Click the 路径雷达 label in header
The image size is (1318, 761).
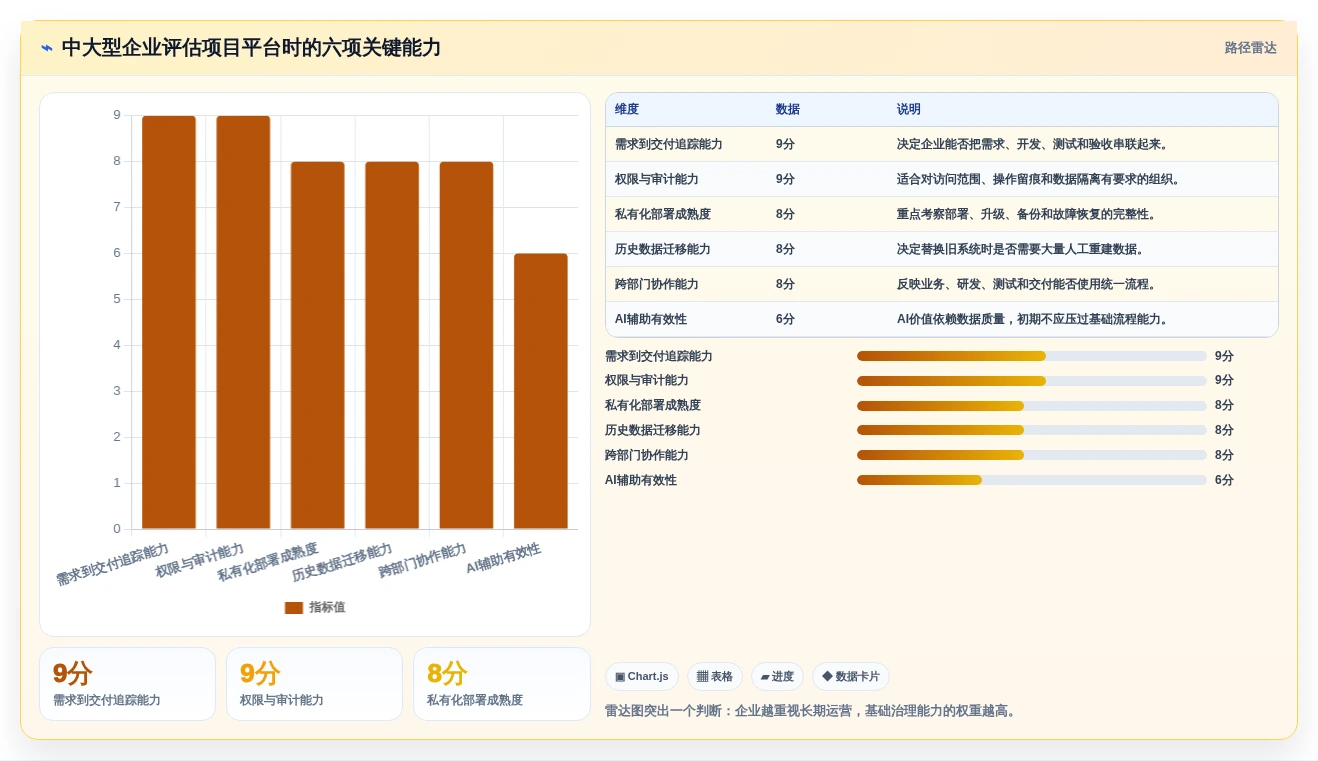1250,48
